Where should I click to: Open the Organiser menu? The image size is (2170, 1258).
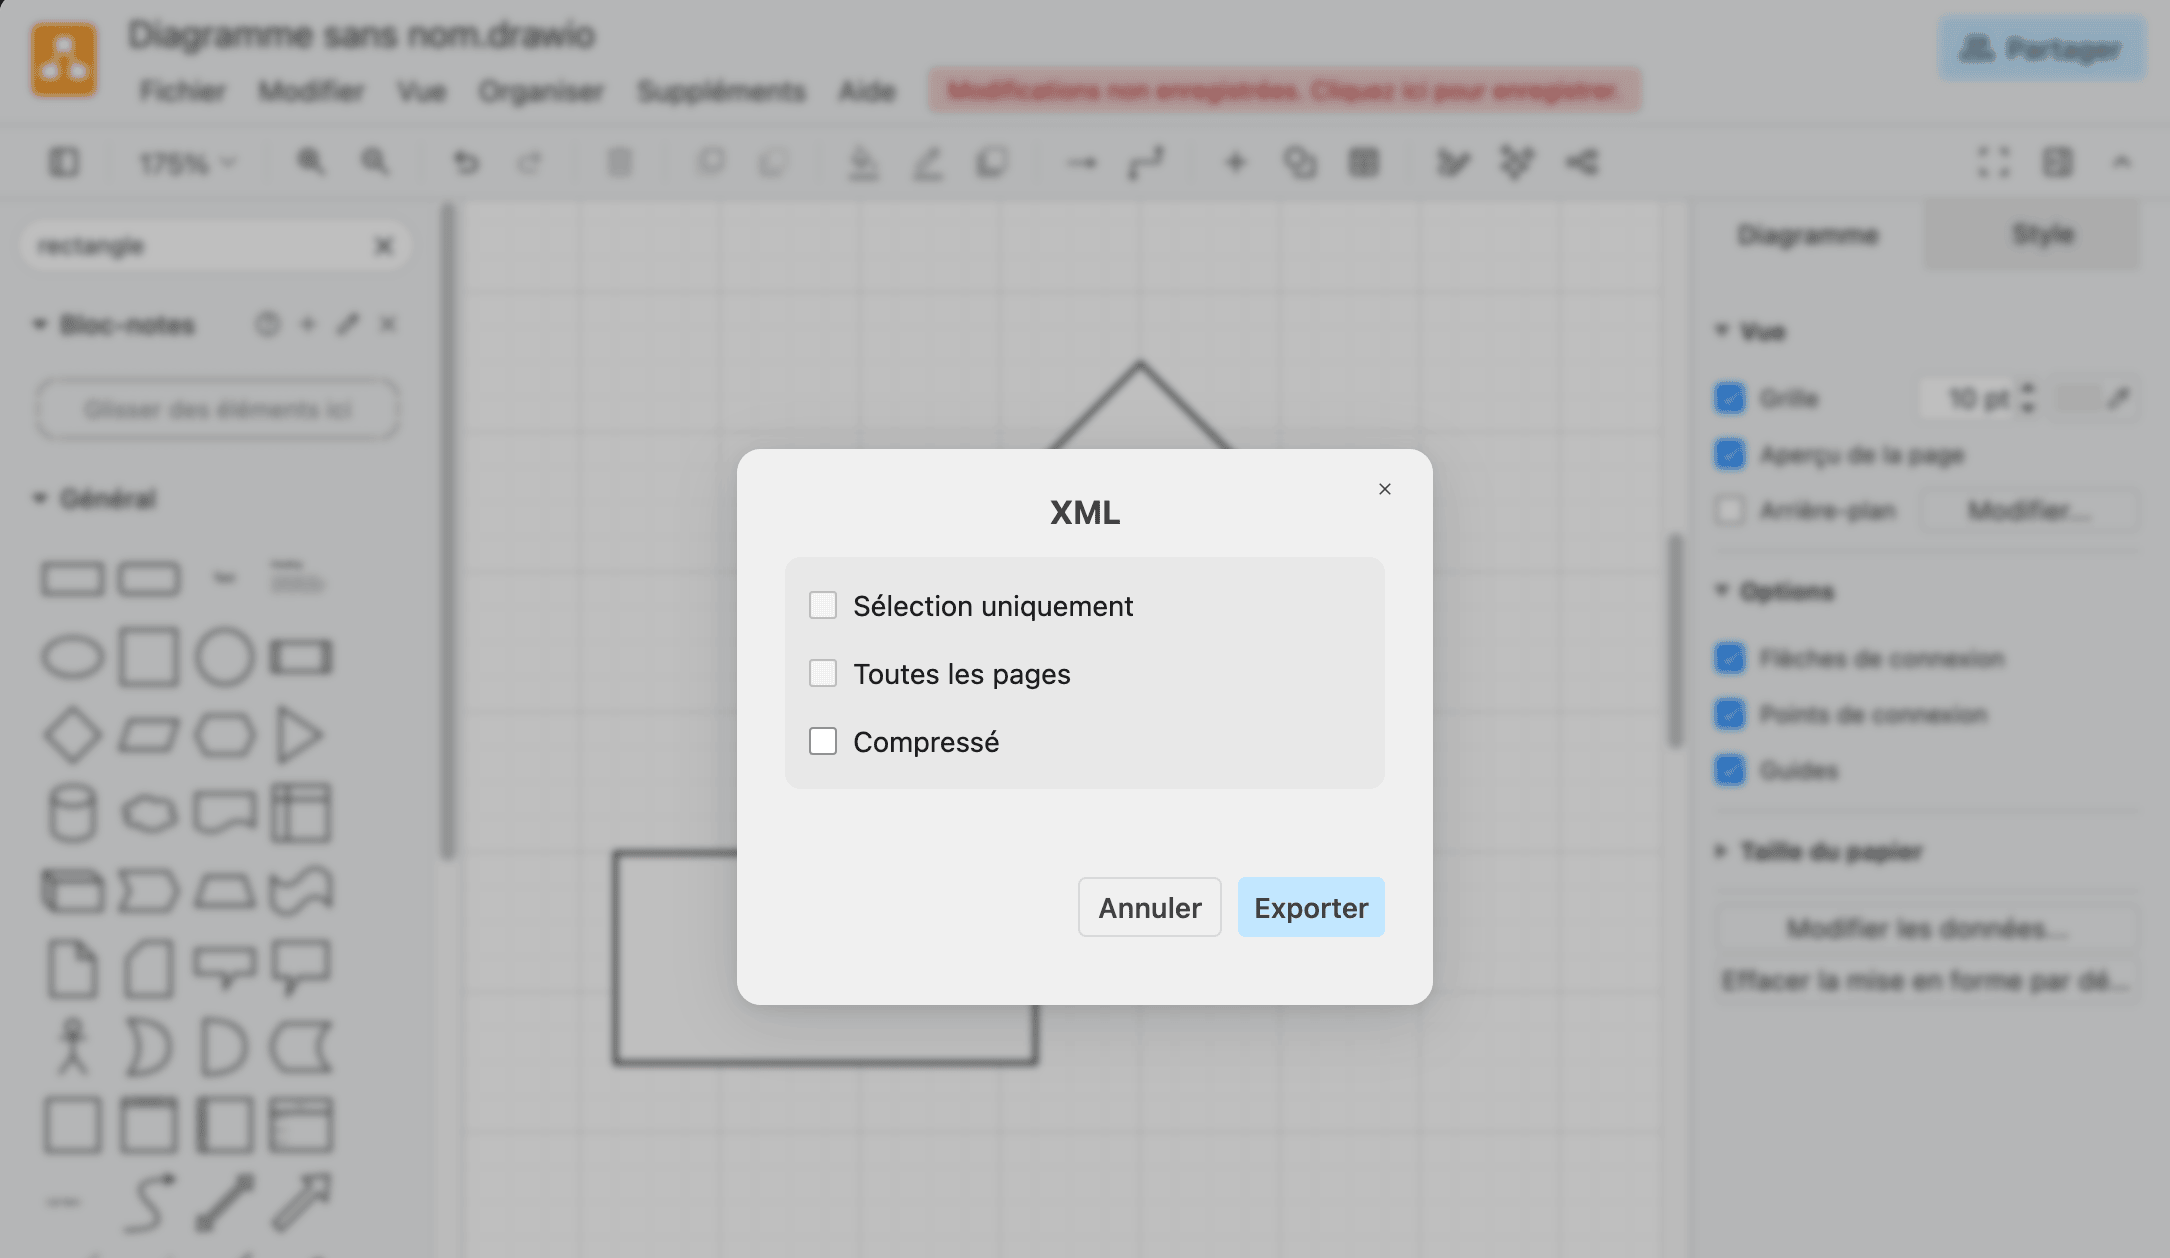click(x=541, y=91)
